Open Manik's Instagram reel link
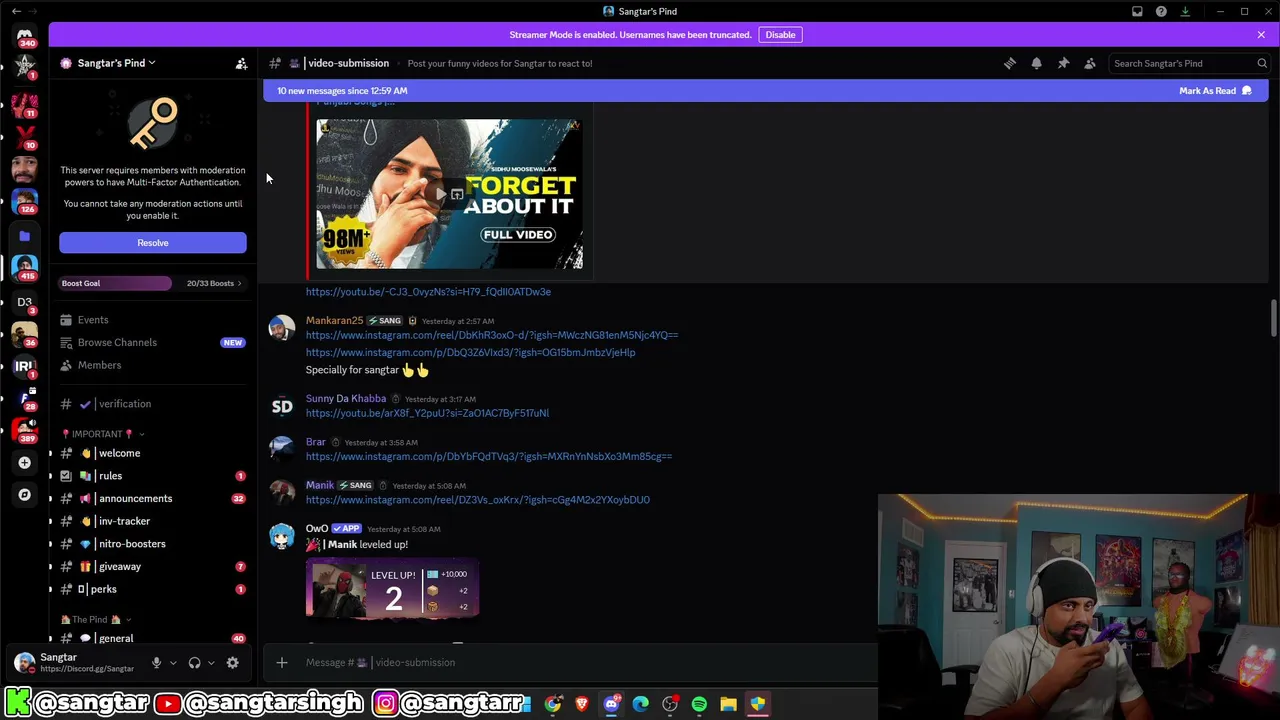This screenshot has width=1280, height=720. coord(478,500)
